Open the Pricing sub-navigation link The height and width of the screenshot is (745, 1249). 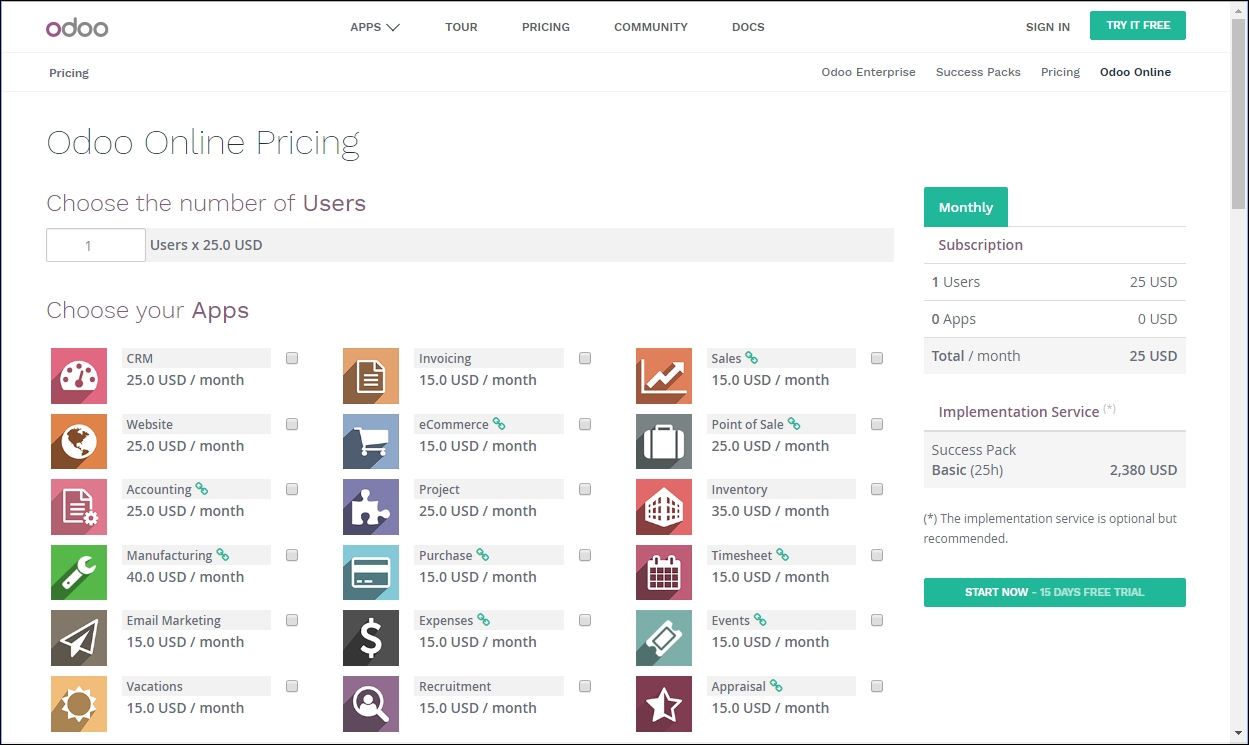click(x=1060, y=72)
